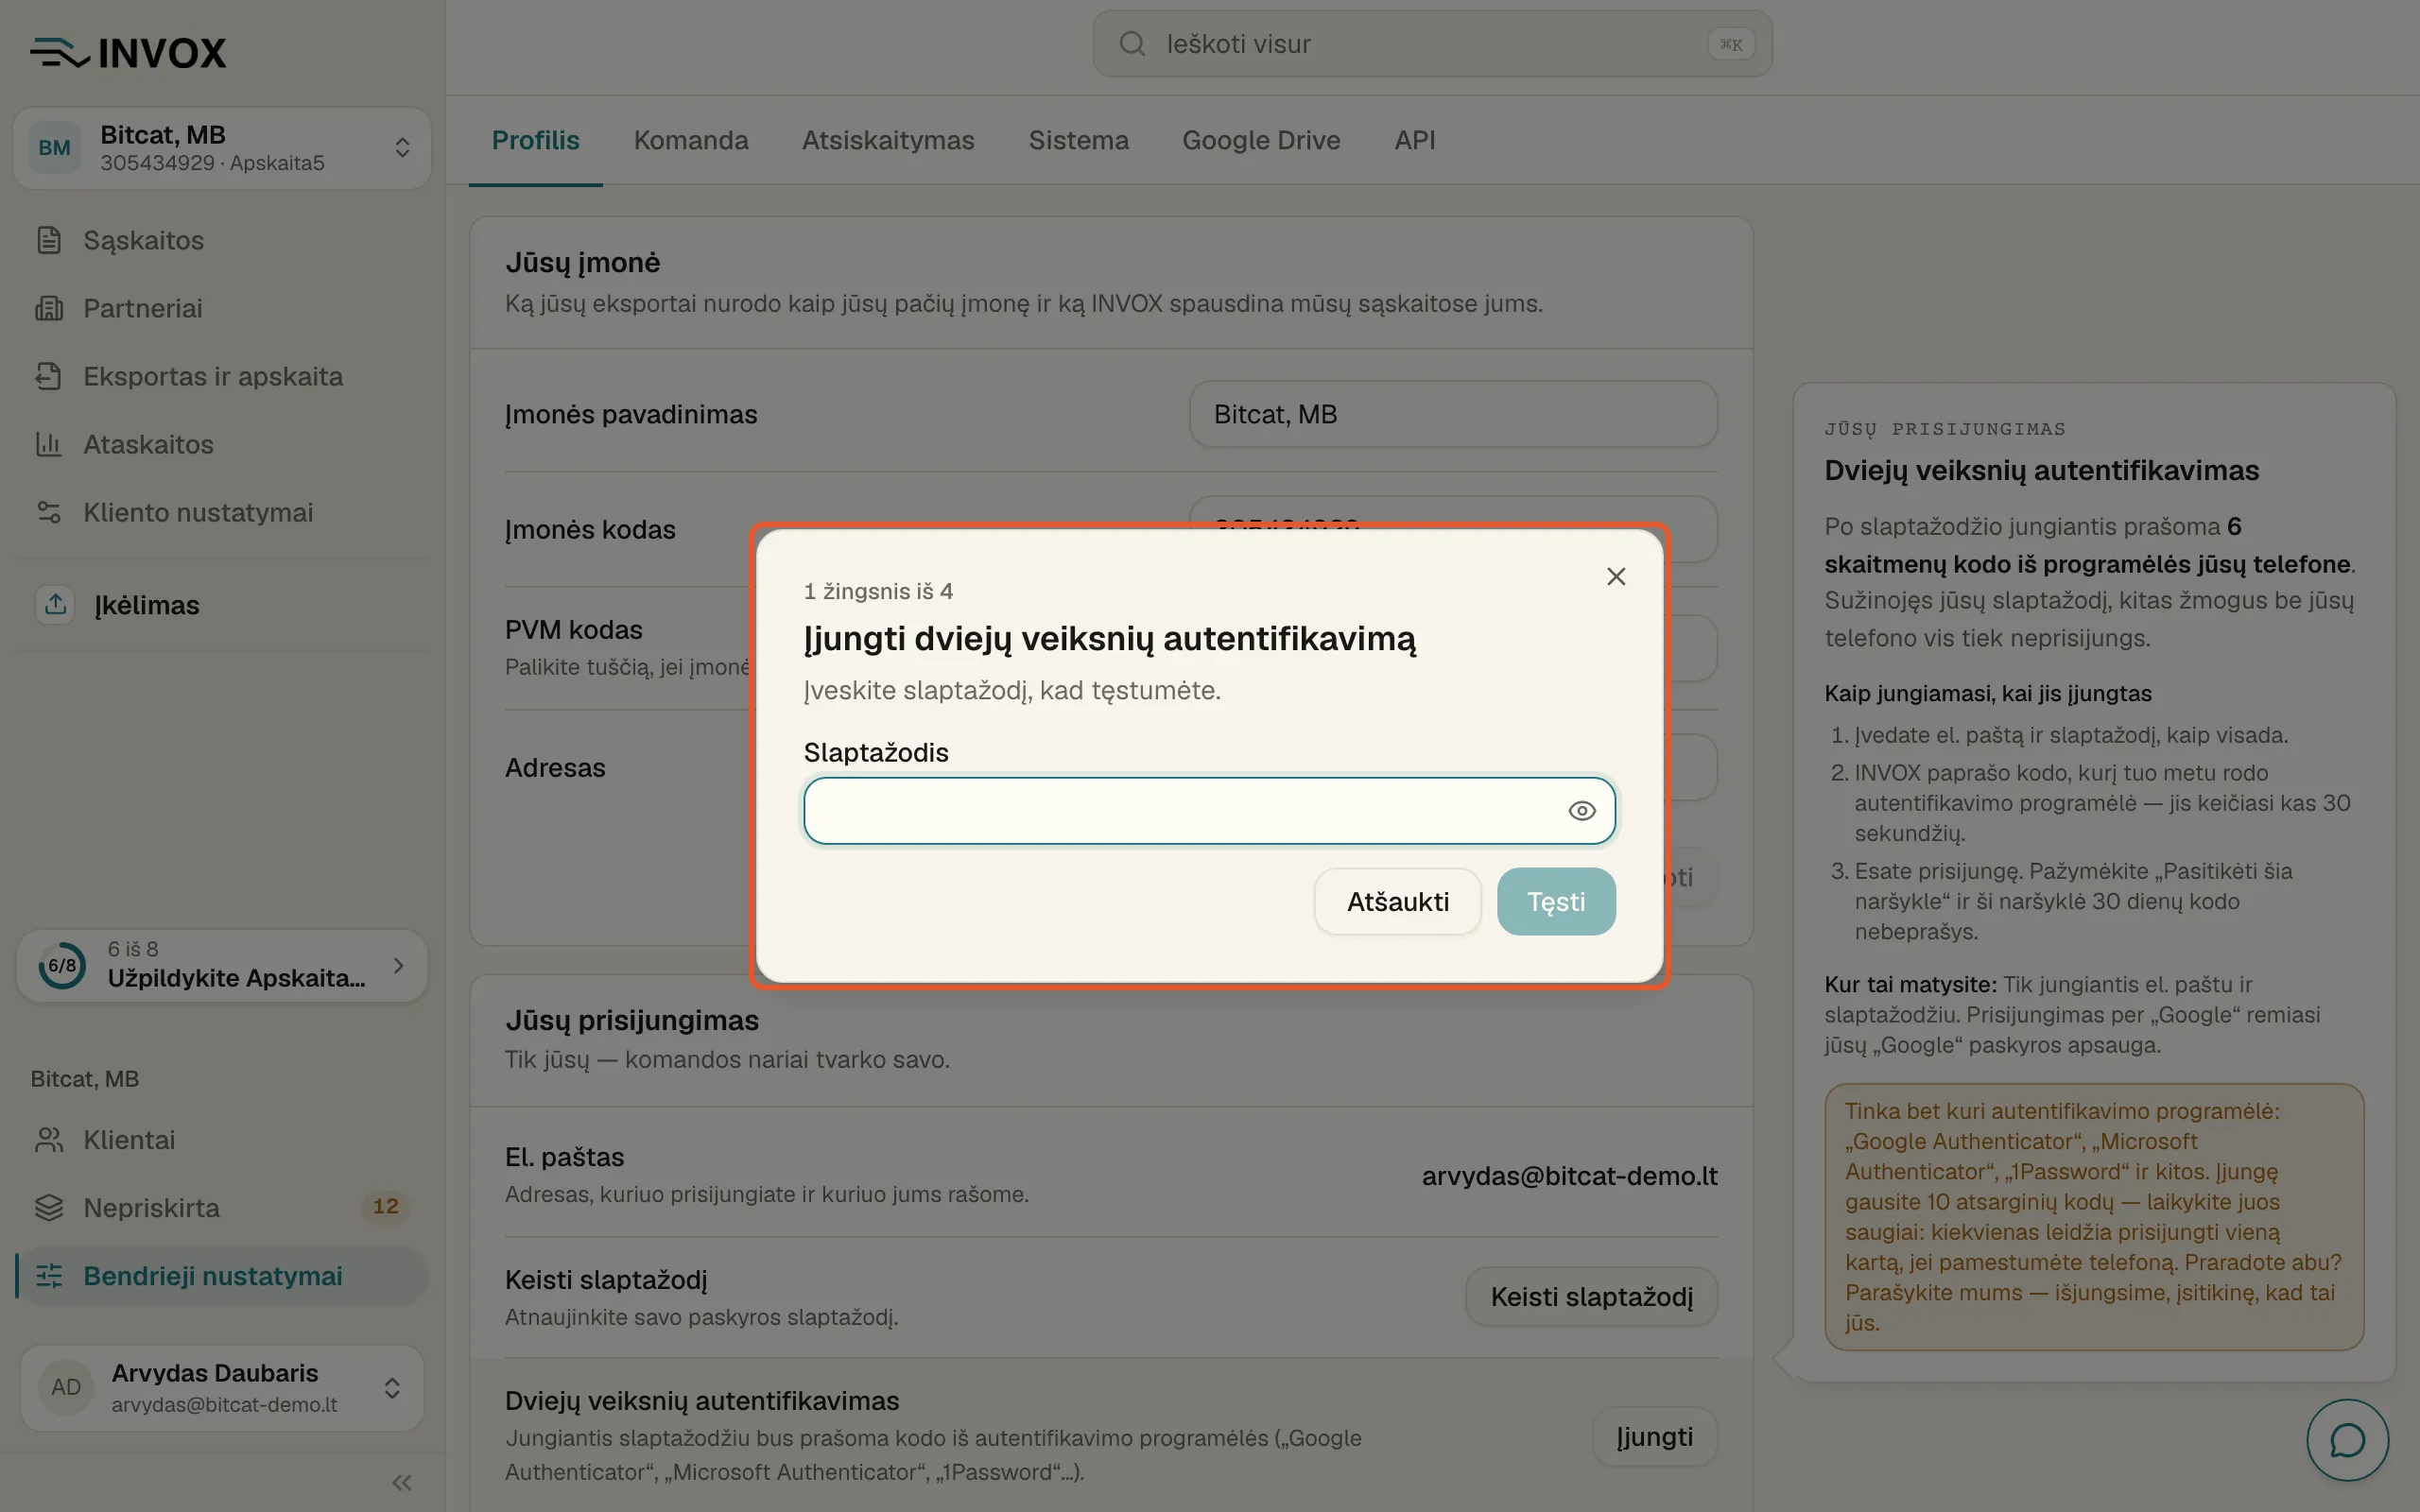Open the Užpildykite Apskaita checklist chevron
2420x1512 pixels.
click(x=399, y=965)
